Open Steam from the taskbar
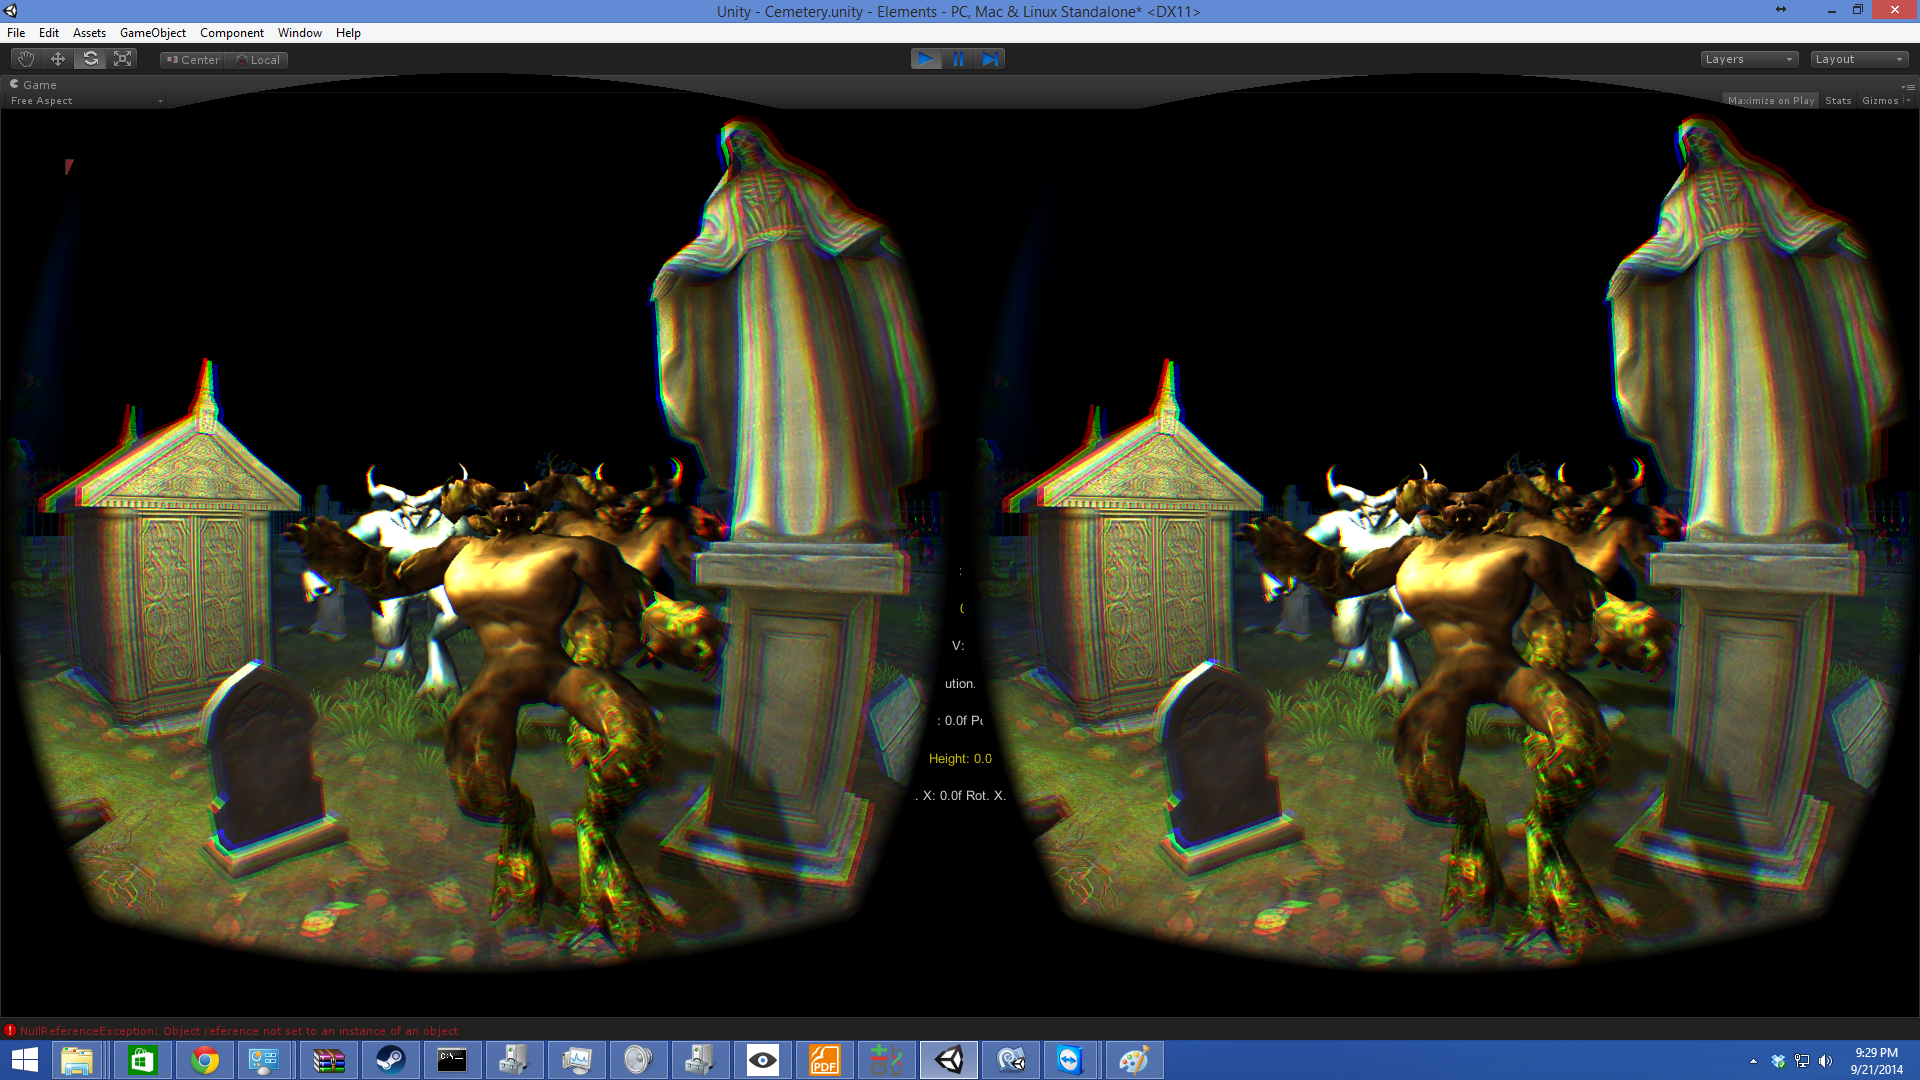This screenshot has width=1920, height=1080. pos(390,1060)
